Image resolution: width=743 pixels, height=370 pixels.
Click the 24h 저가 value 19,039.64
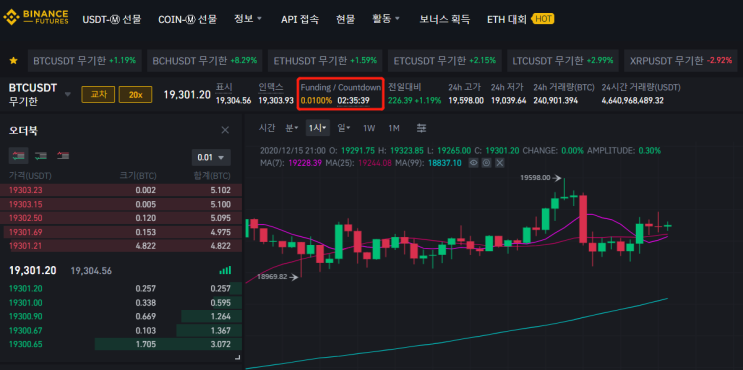click(x=508, y=100)
